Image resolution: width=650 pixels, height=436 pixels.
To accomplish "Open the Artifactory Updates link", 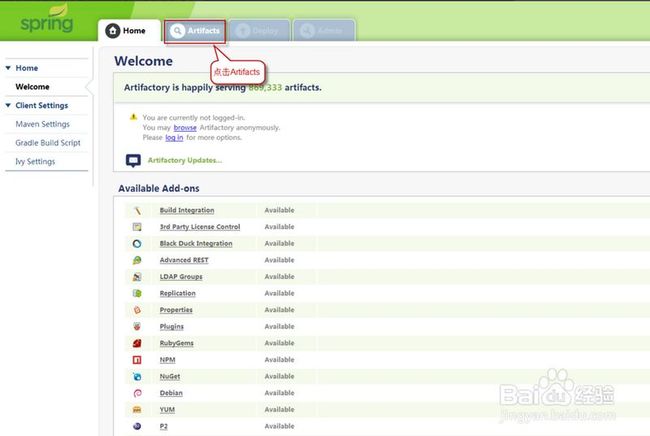I will [185, 160].
